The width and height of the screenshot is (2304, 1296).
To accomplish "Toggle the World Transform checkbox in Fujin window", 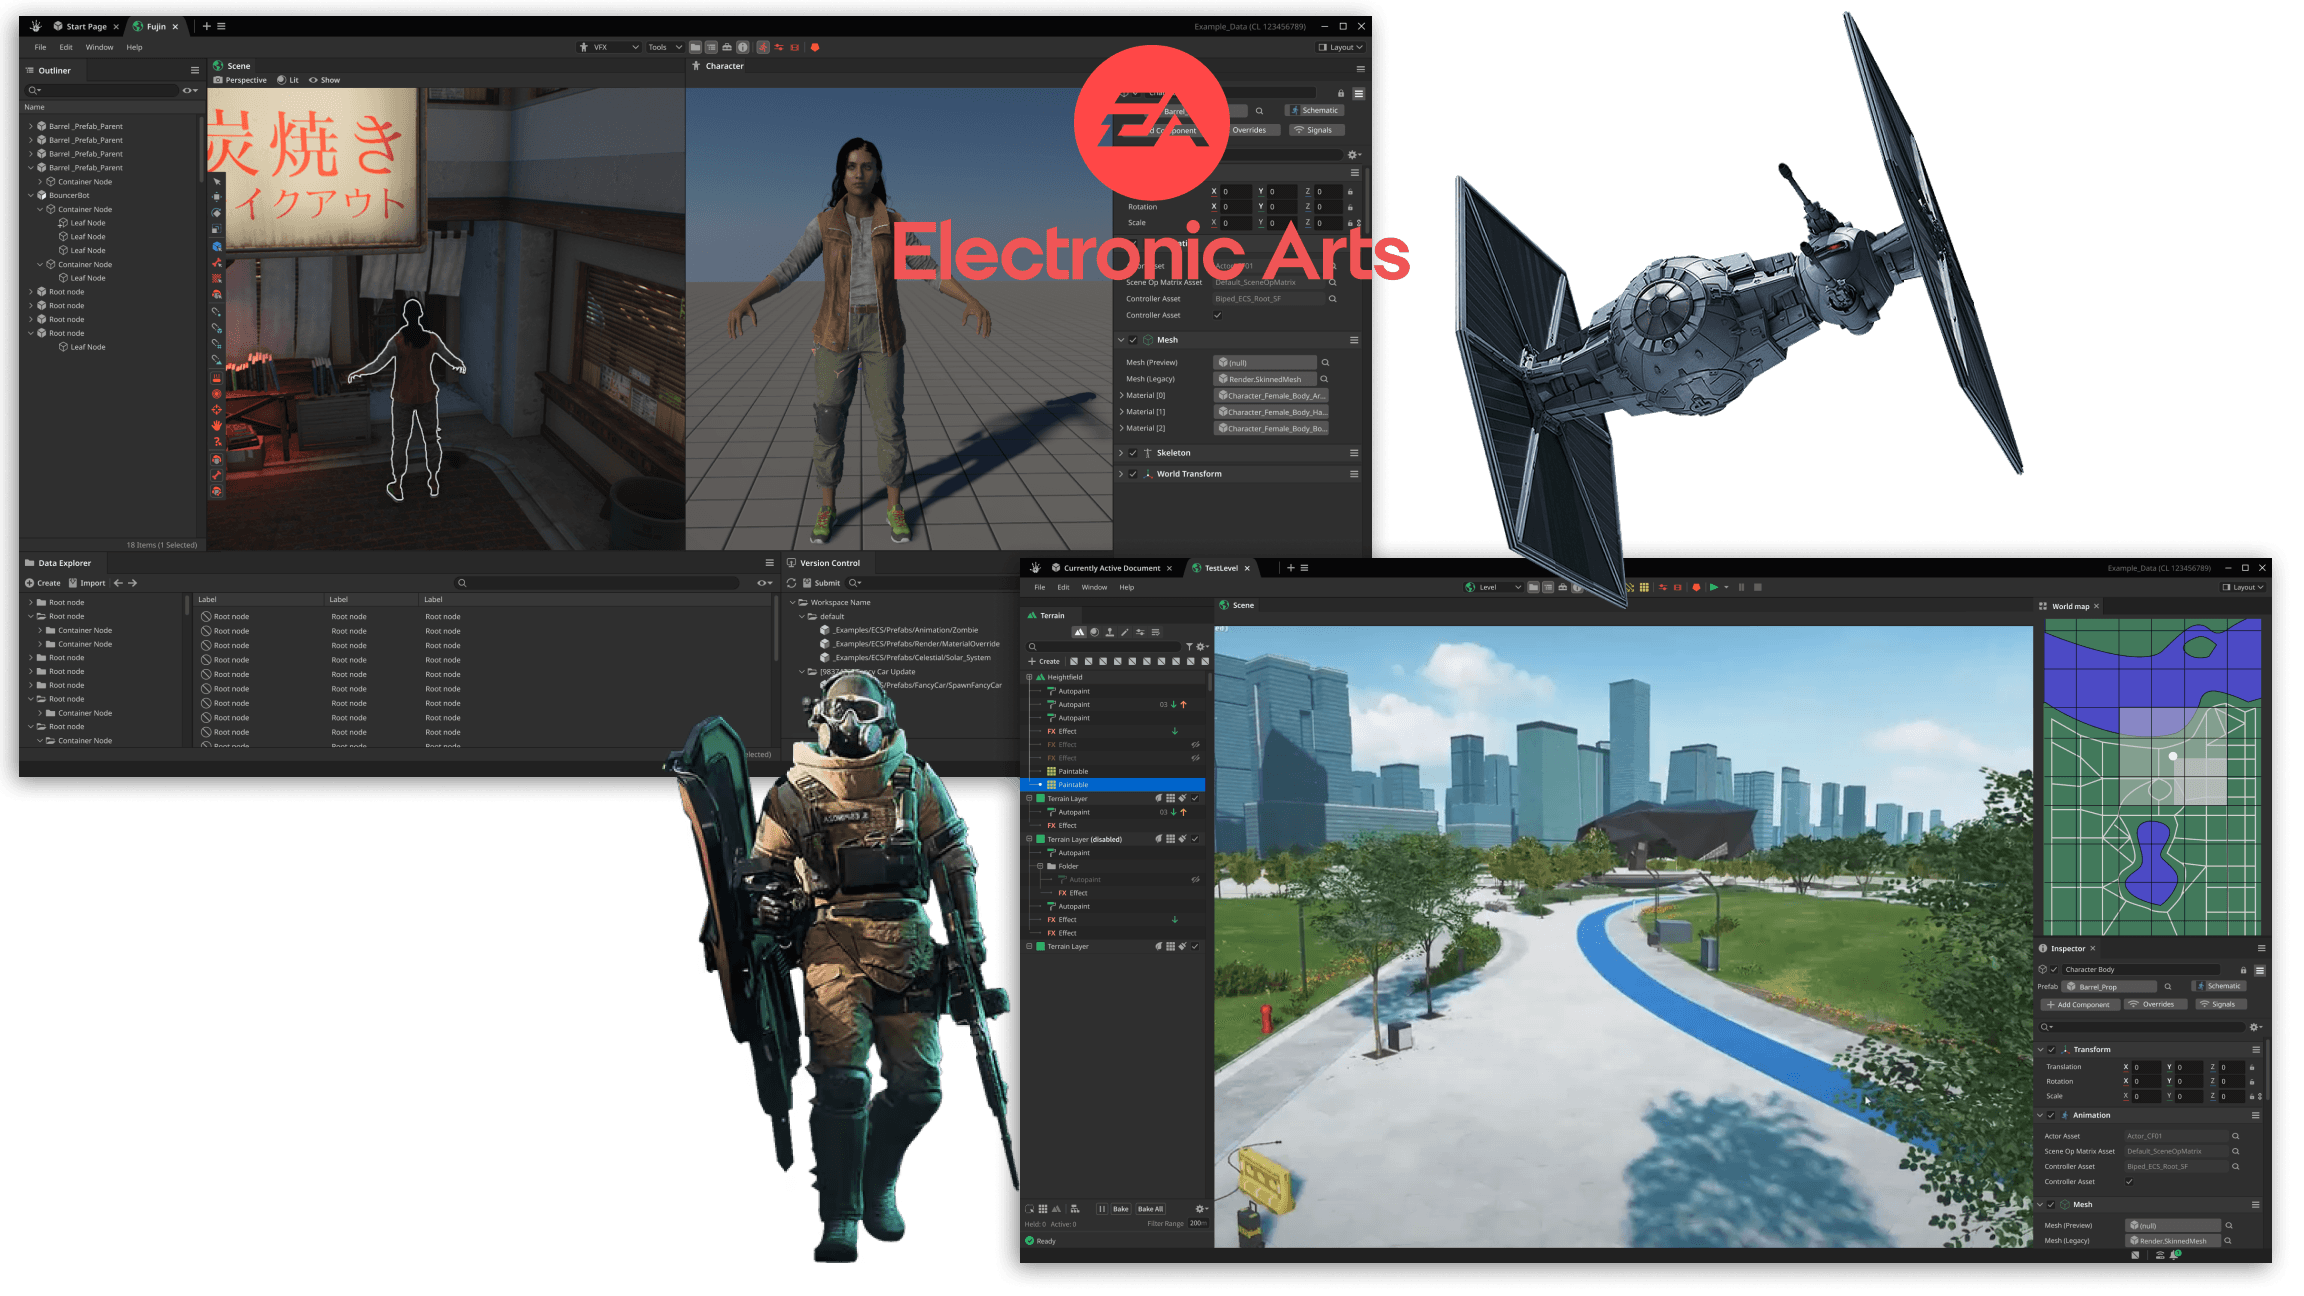I will coord(1132,474).
